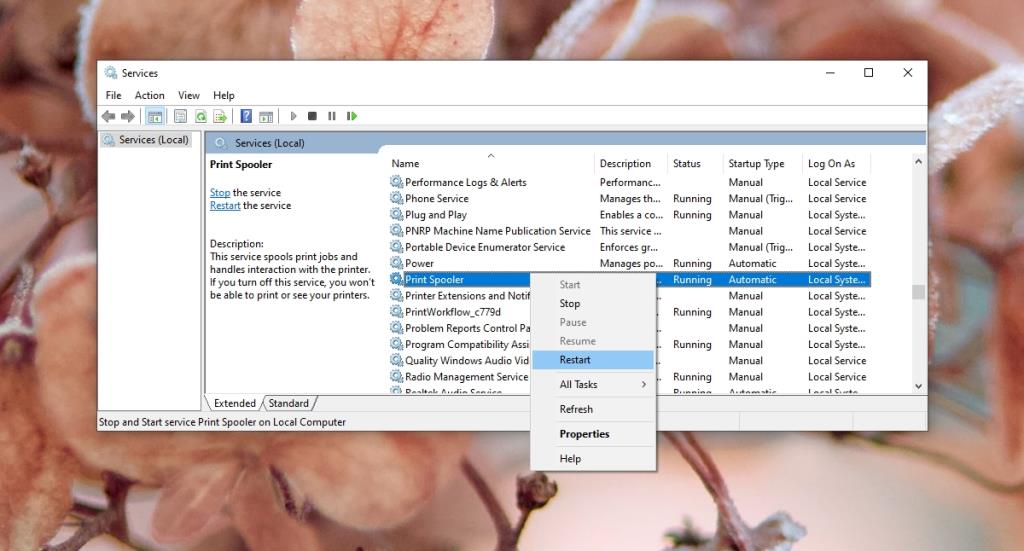Open the blue Help toolbar icon
This screenshot has height=551, width=1024.
246,116
